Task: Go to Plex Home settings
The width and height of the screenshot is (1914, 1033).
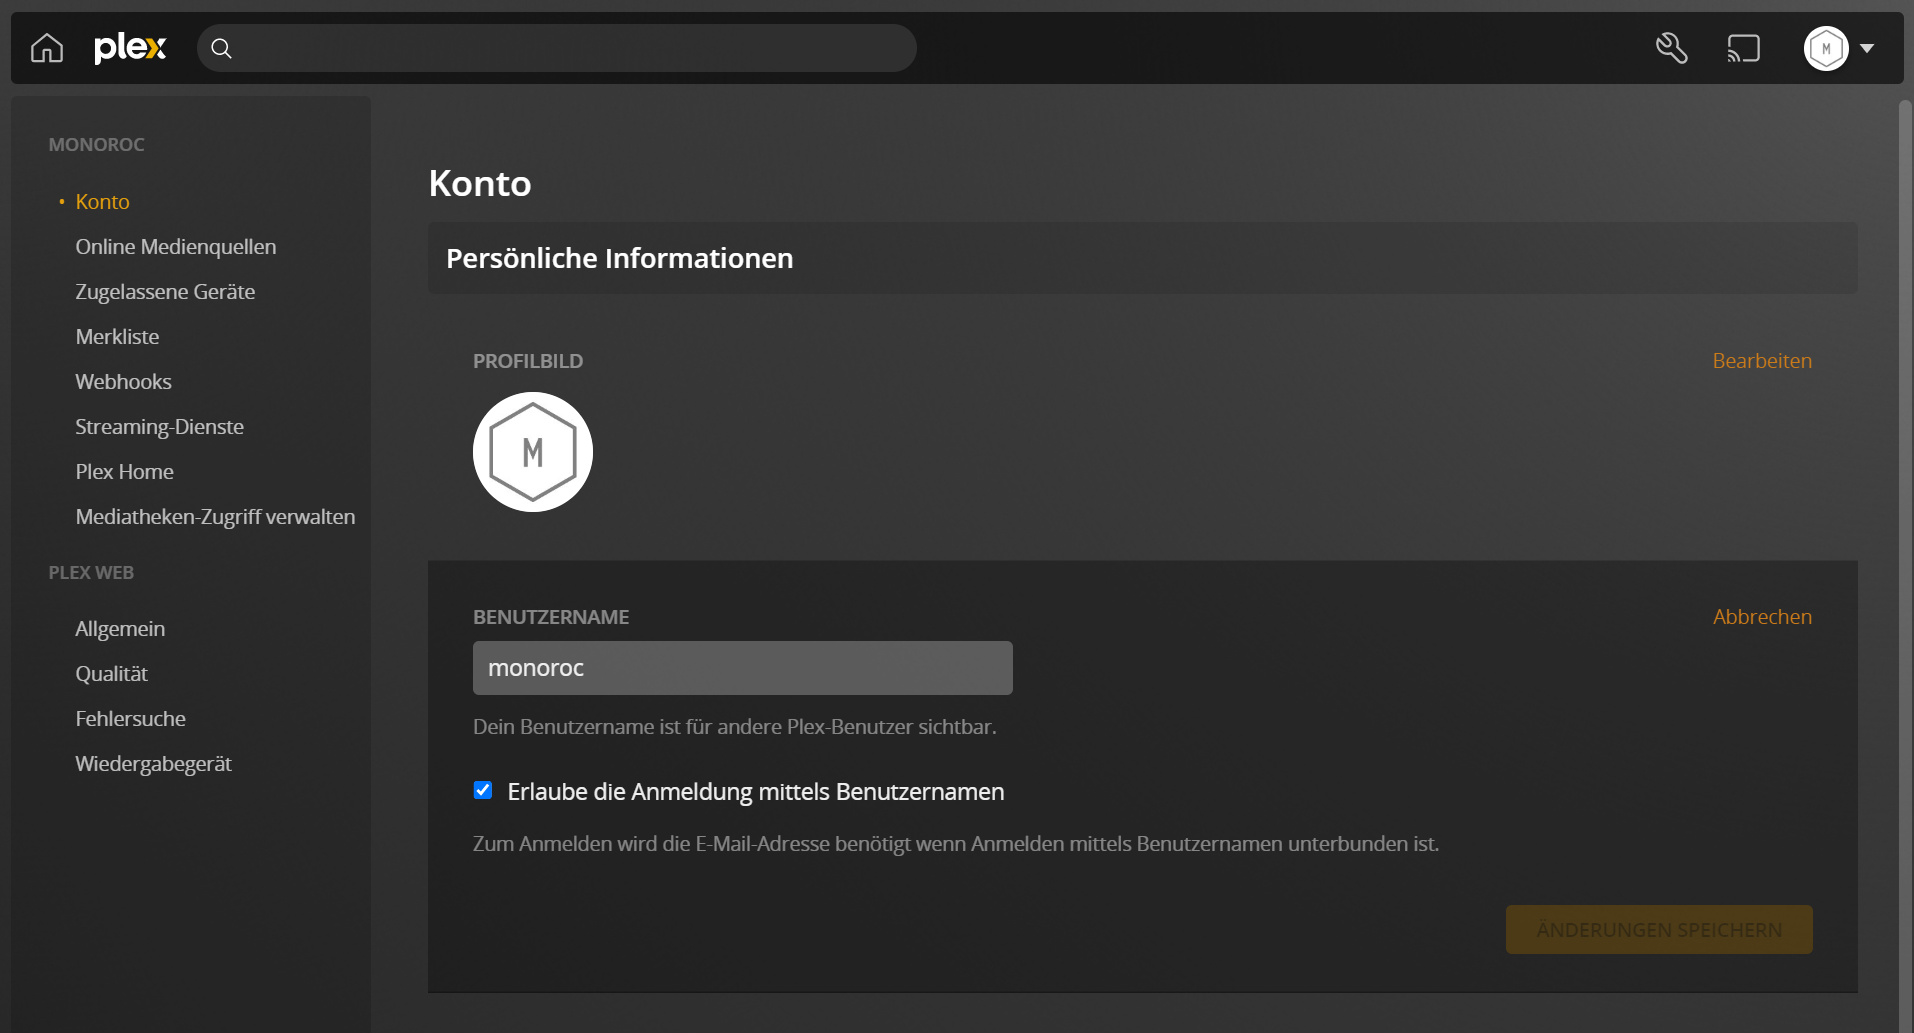Action: [125, 472]
